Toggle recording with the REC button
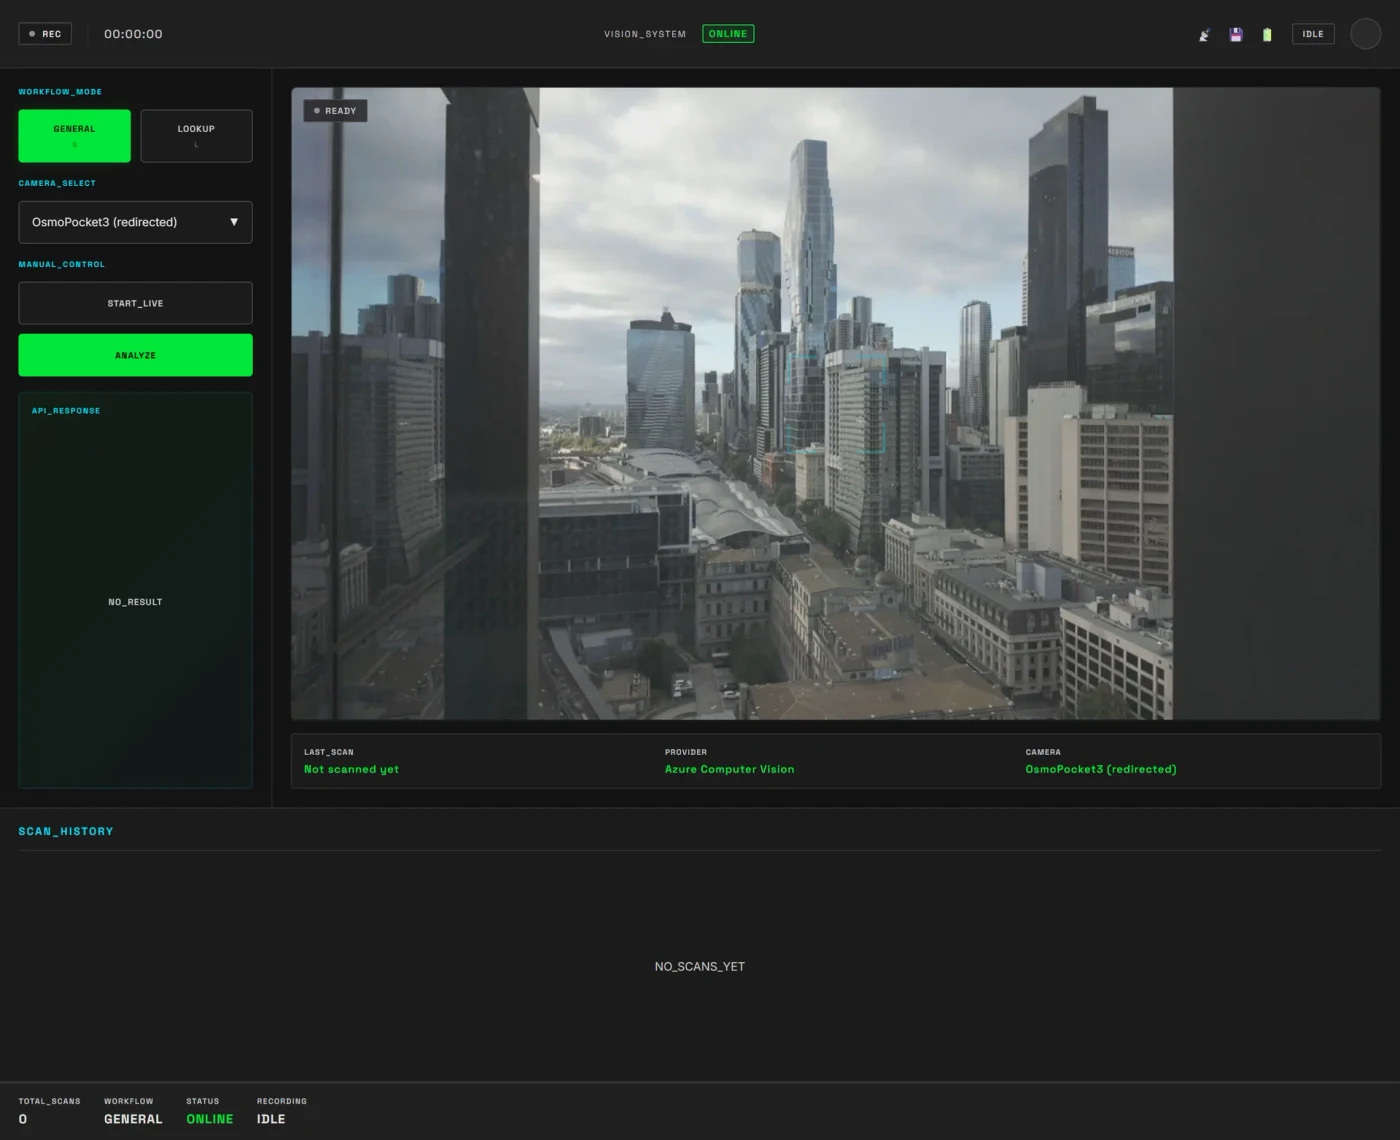 click(x=45, y=33)
